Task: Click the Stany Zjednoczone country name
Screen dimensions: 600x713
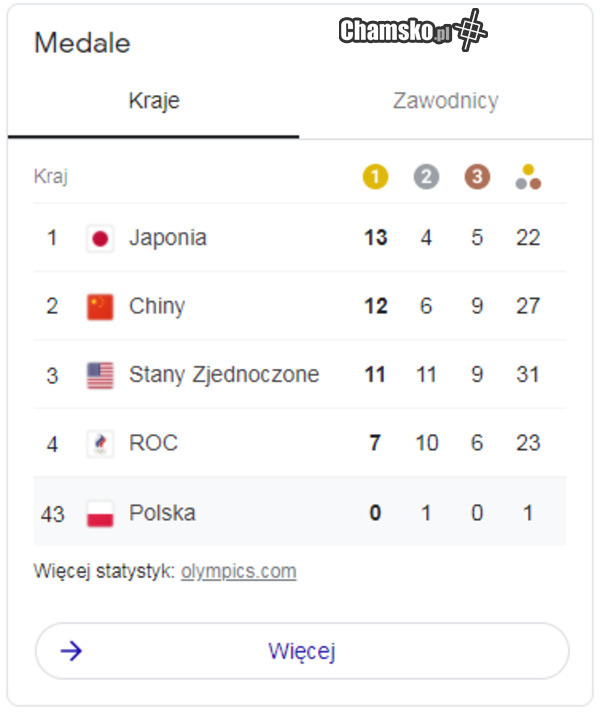Action: coord(224,375)
